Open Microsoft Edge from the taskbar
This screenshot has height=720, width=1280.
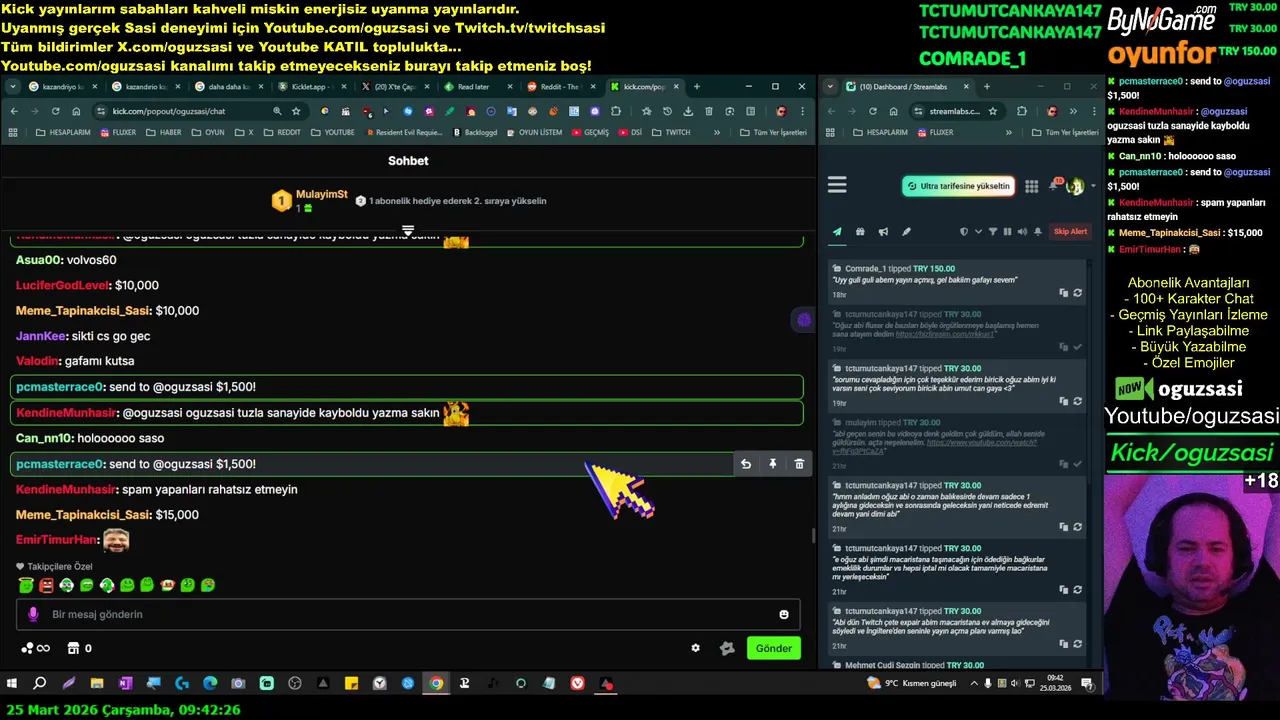click(x=210, y=684)
